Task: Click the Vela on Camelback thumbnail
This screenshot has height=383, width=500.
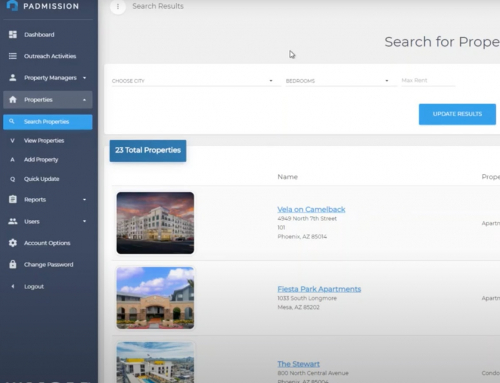Action: [x=155, y=223]
